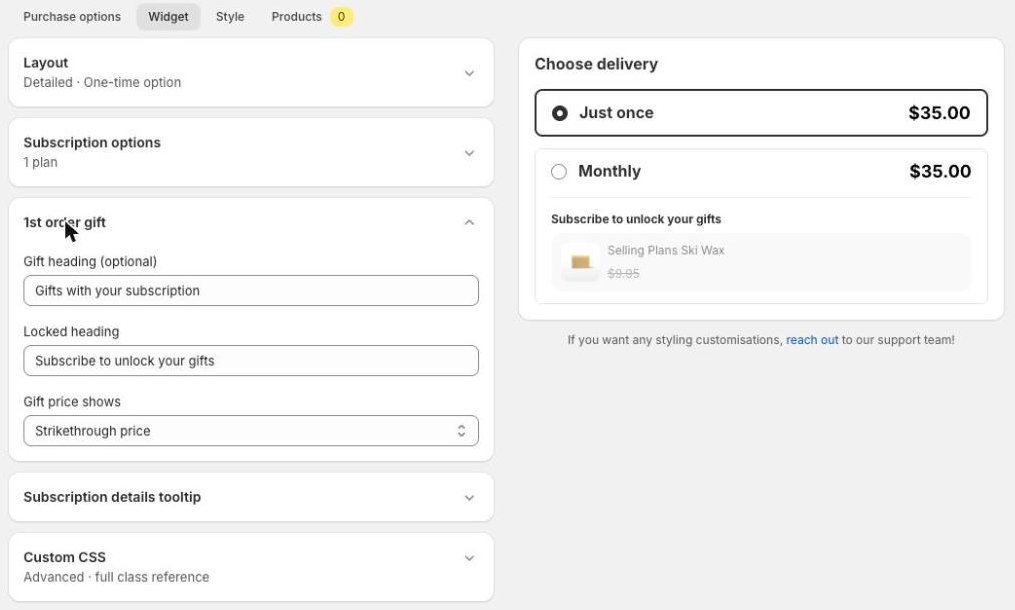The image size is (1015, 610).
Task: Select the Just once radio button
Action: click(560, 113)
